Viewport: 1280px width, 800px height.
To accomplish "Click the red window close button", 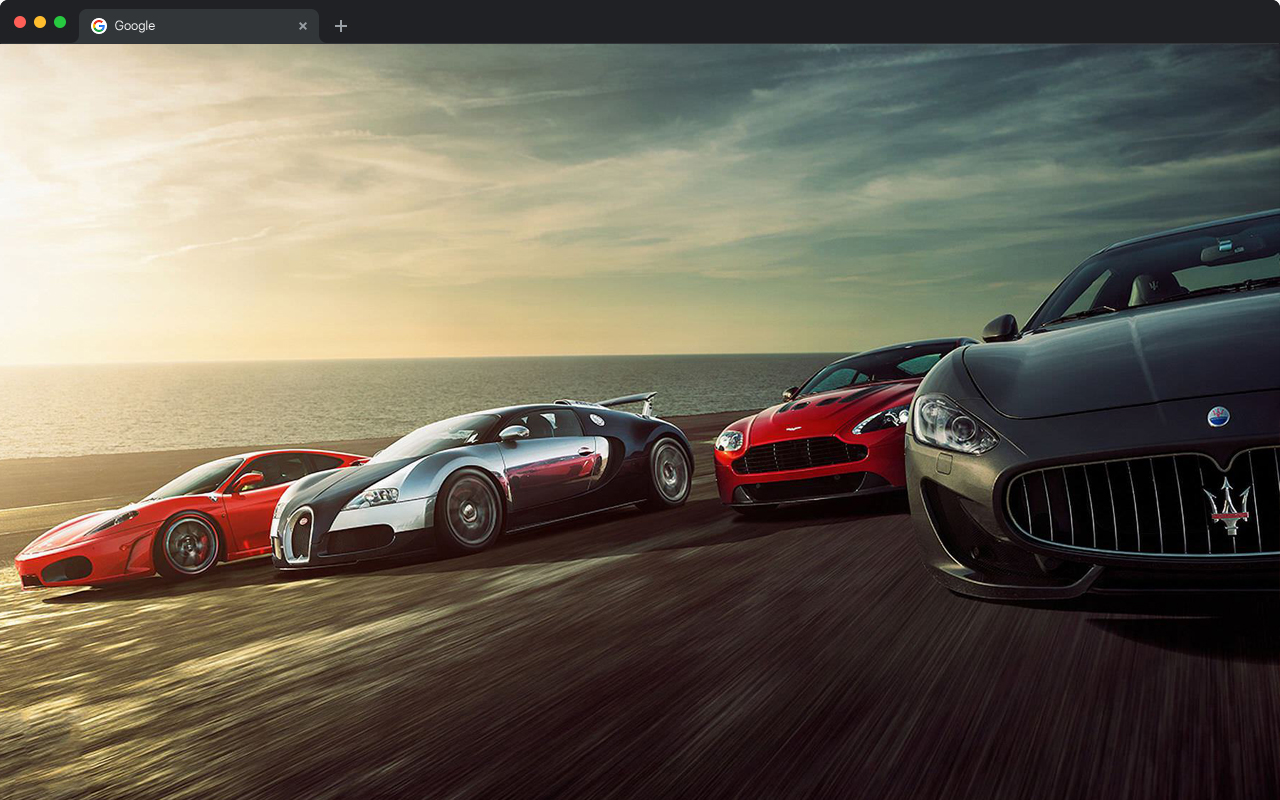I will (20, 22).
